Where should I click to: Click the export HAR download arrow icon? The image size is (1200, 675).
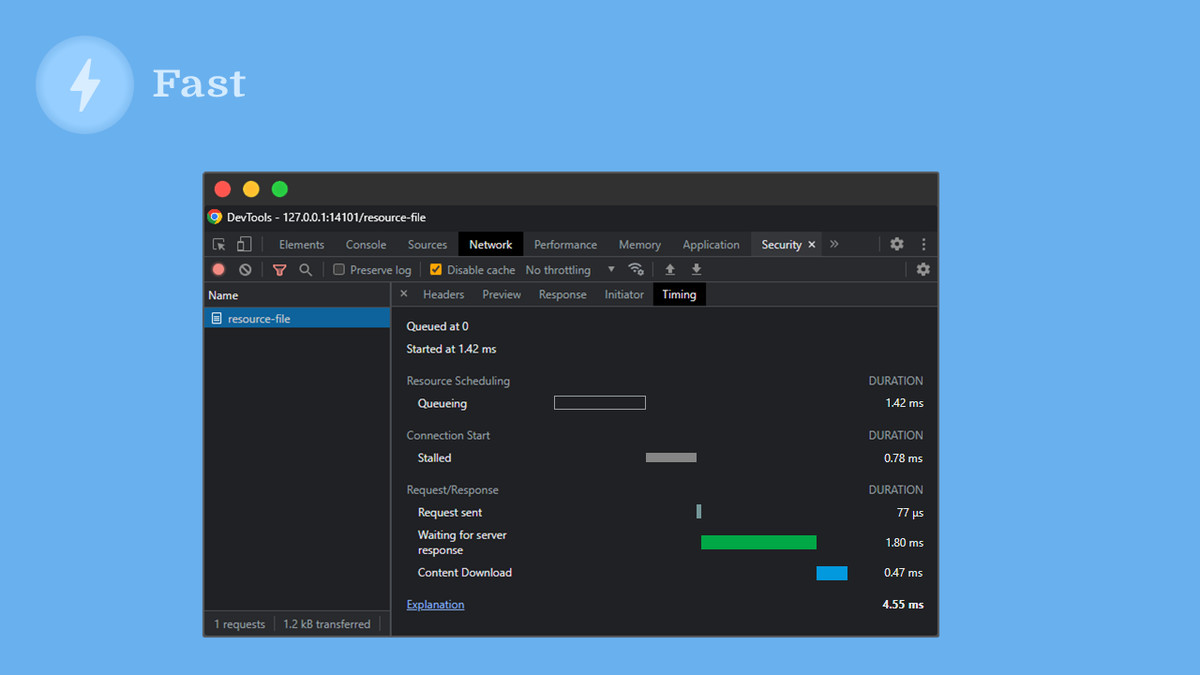click(x=696, y=269)
